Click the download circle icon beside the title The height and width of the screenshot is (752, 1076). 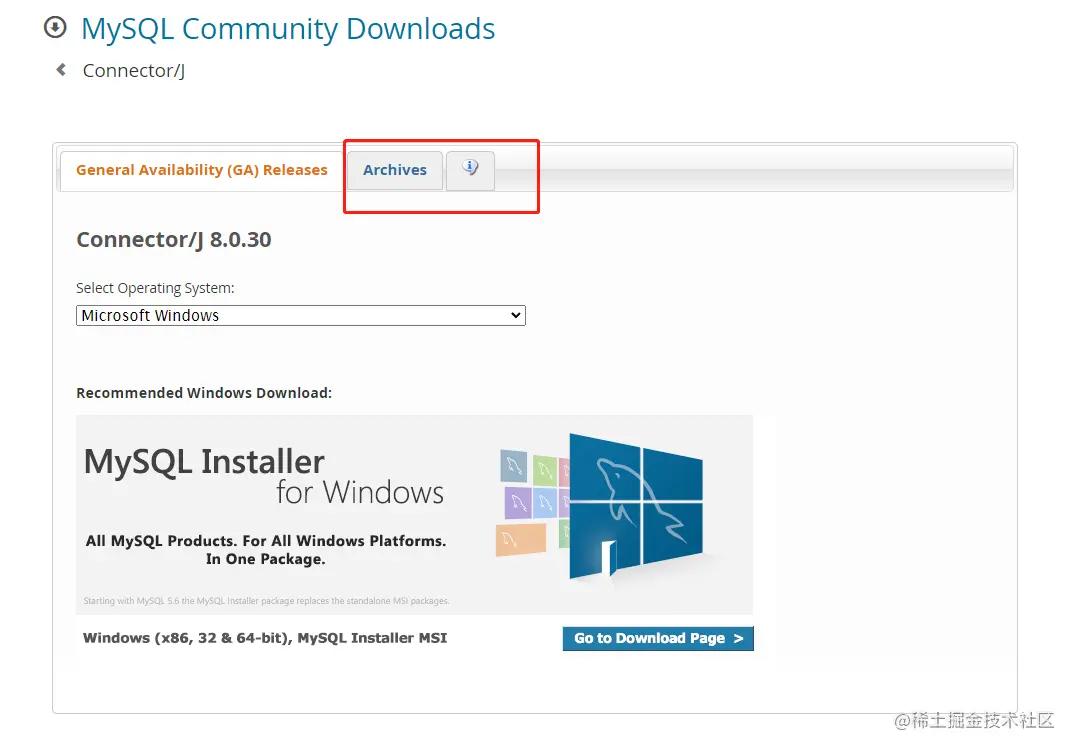(x=55, y=27)
